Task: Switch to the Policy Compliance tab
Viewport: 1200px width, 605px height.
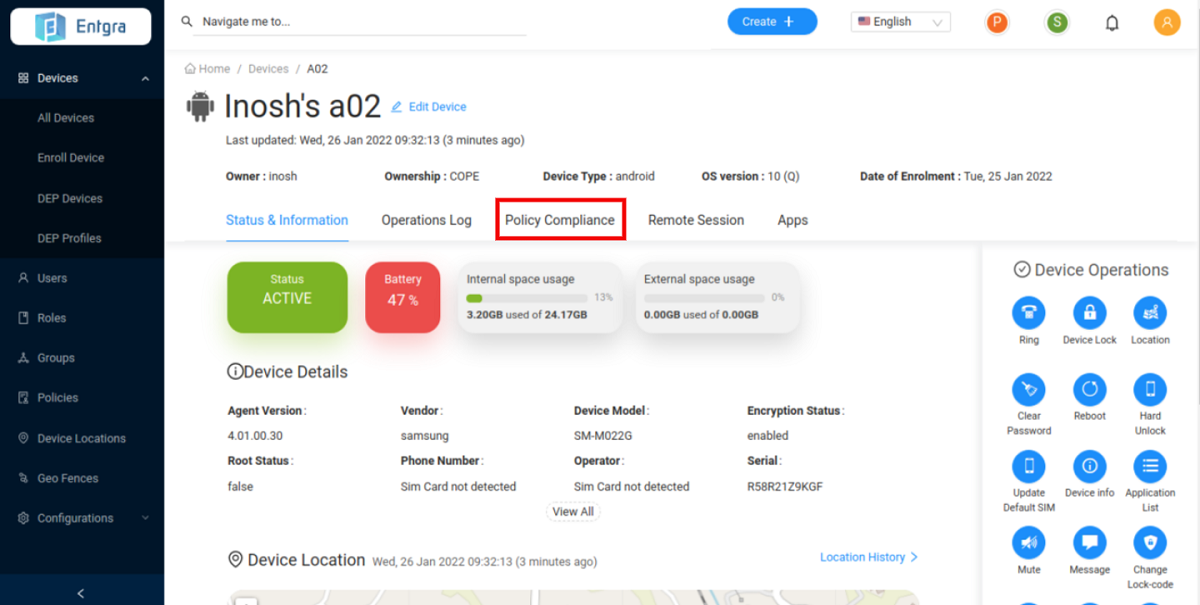Action: pos(560,220)
